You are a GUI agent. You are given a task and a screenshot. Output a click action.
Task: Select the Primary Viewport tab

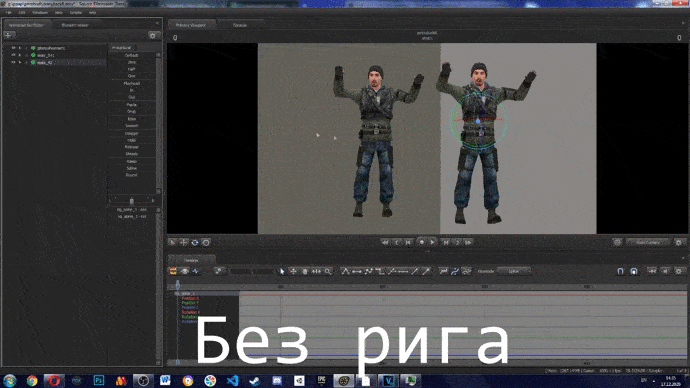point(191,25)
